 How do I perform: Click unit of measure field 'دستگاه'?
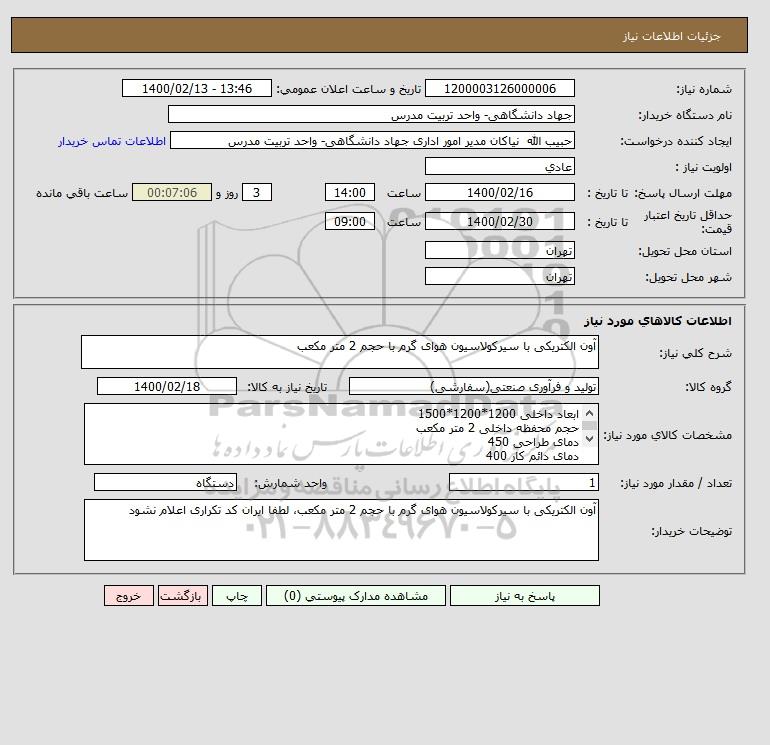[x=165, y=483]
